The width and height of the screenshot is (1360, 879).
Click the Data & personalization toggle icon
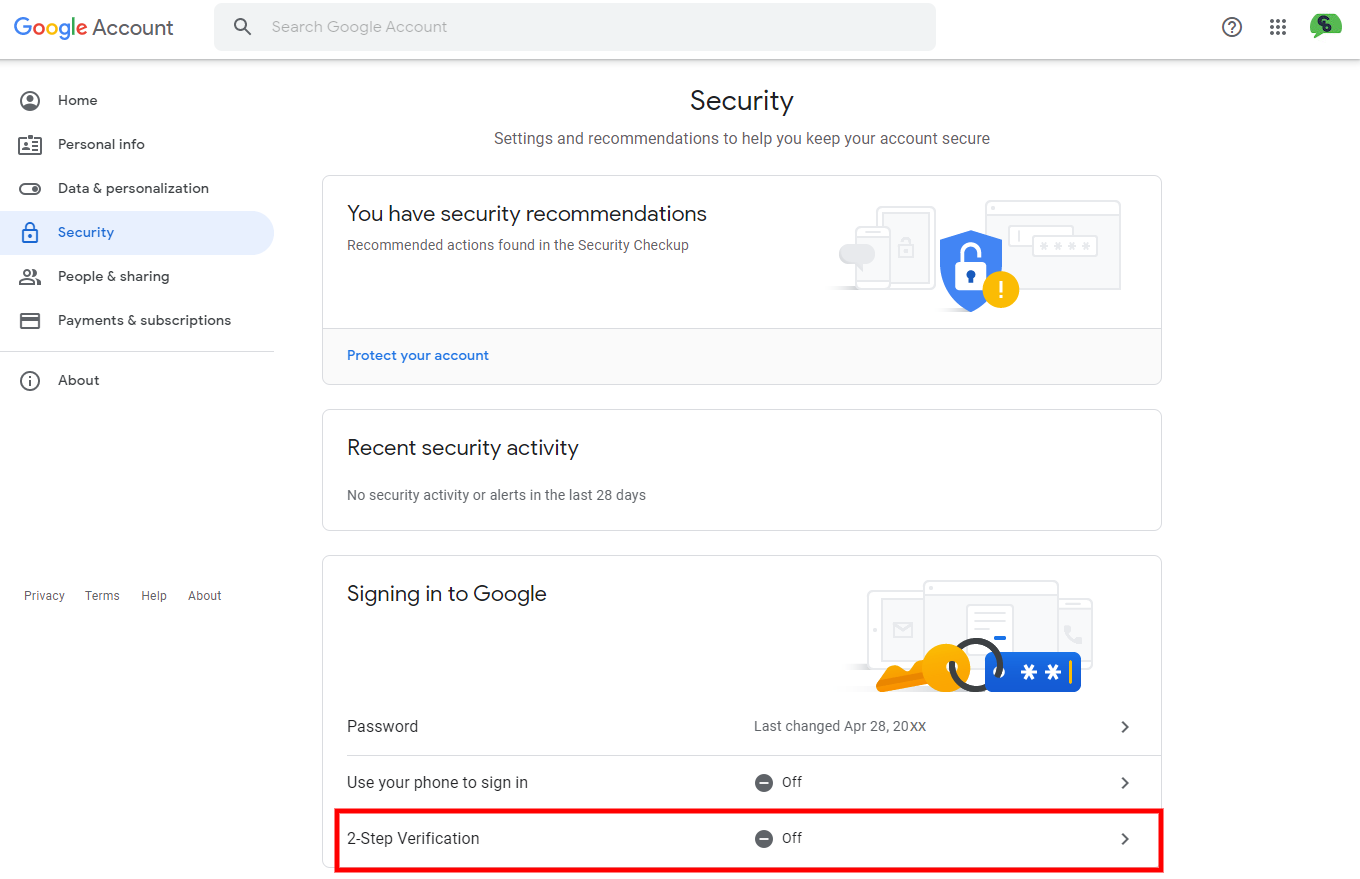point(30,188)
